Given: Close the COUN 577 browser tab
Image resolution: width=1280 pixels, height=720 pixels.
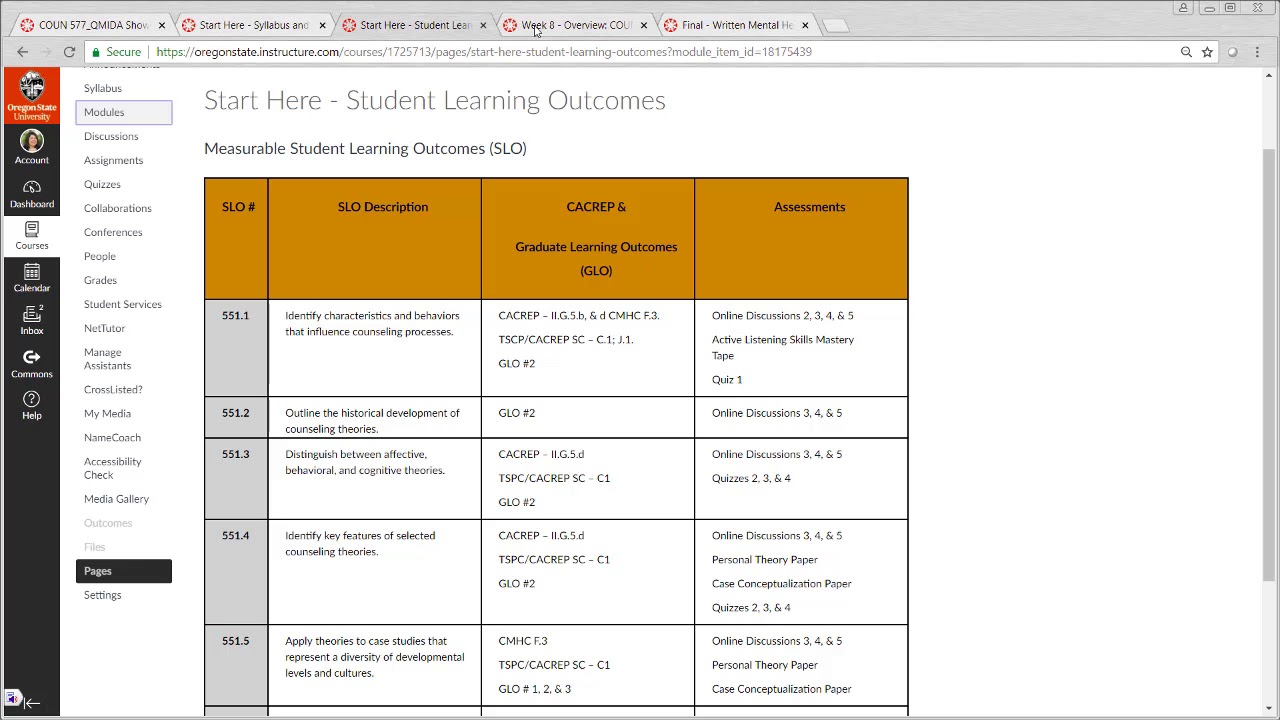Looking at the screenshot, I should click(161, 25).
